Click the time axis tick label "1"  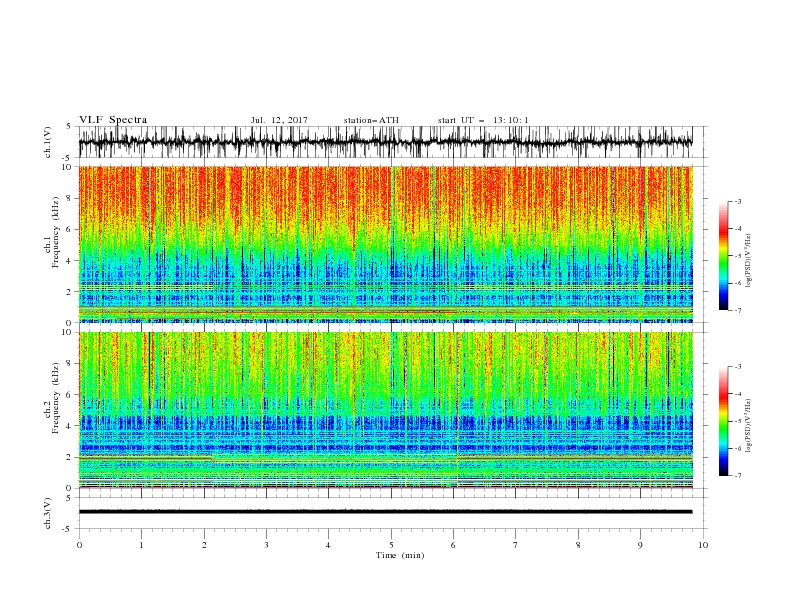click(x=141, y=545)
